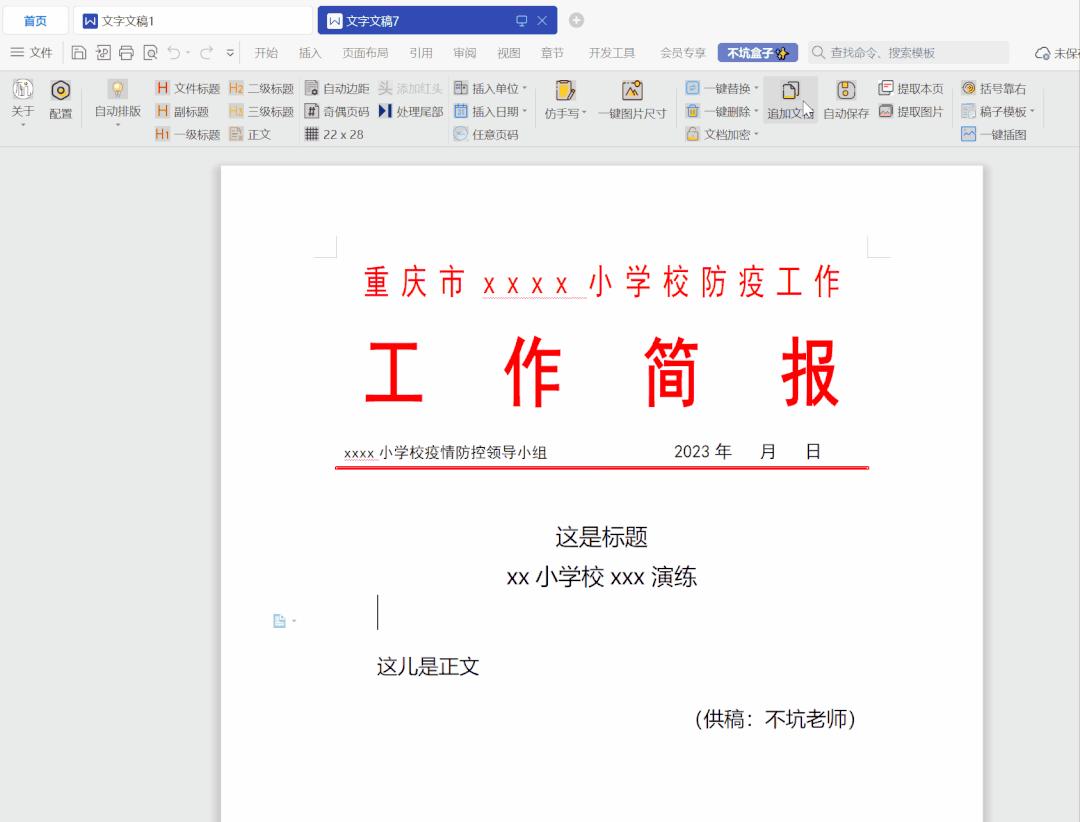The image size is (1080, 822).
Task: Click 提取本页 to extract current page
Action: point(913,87)
